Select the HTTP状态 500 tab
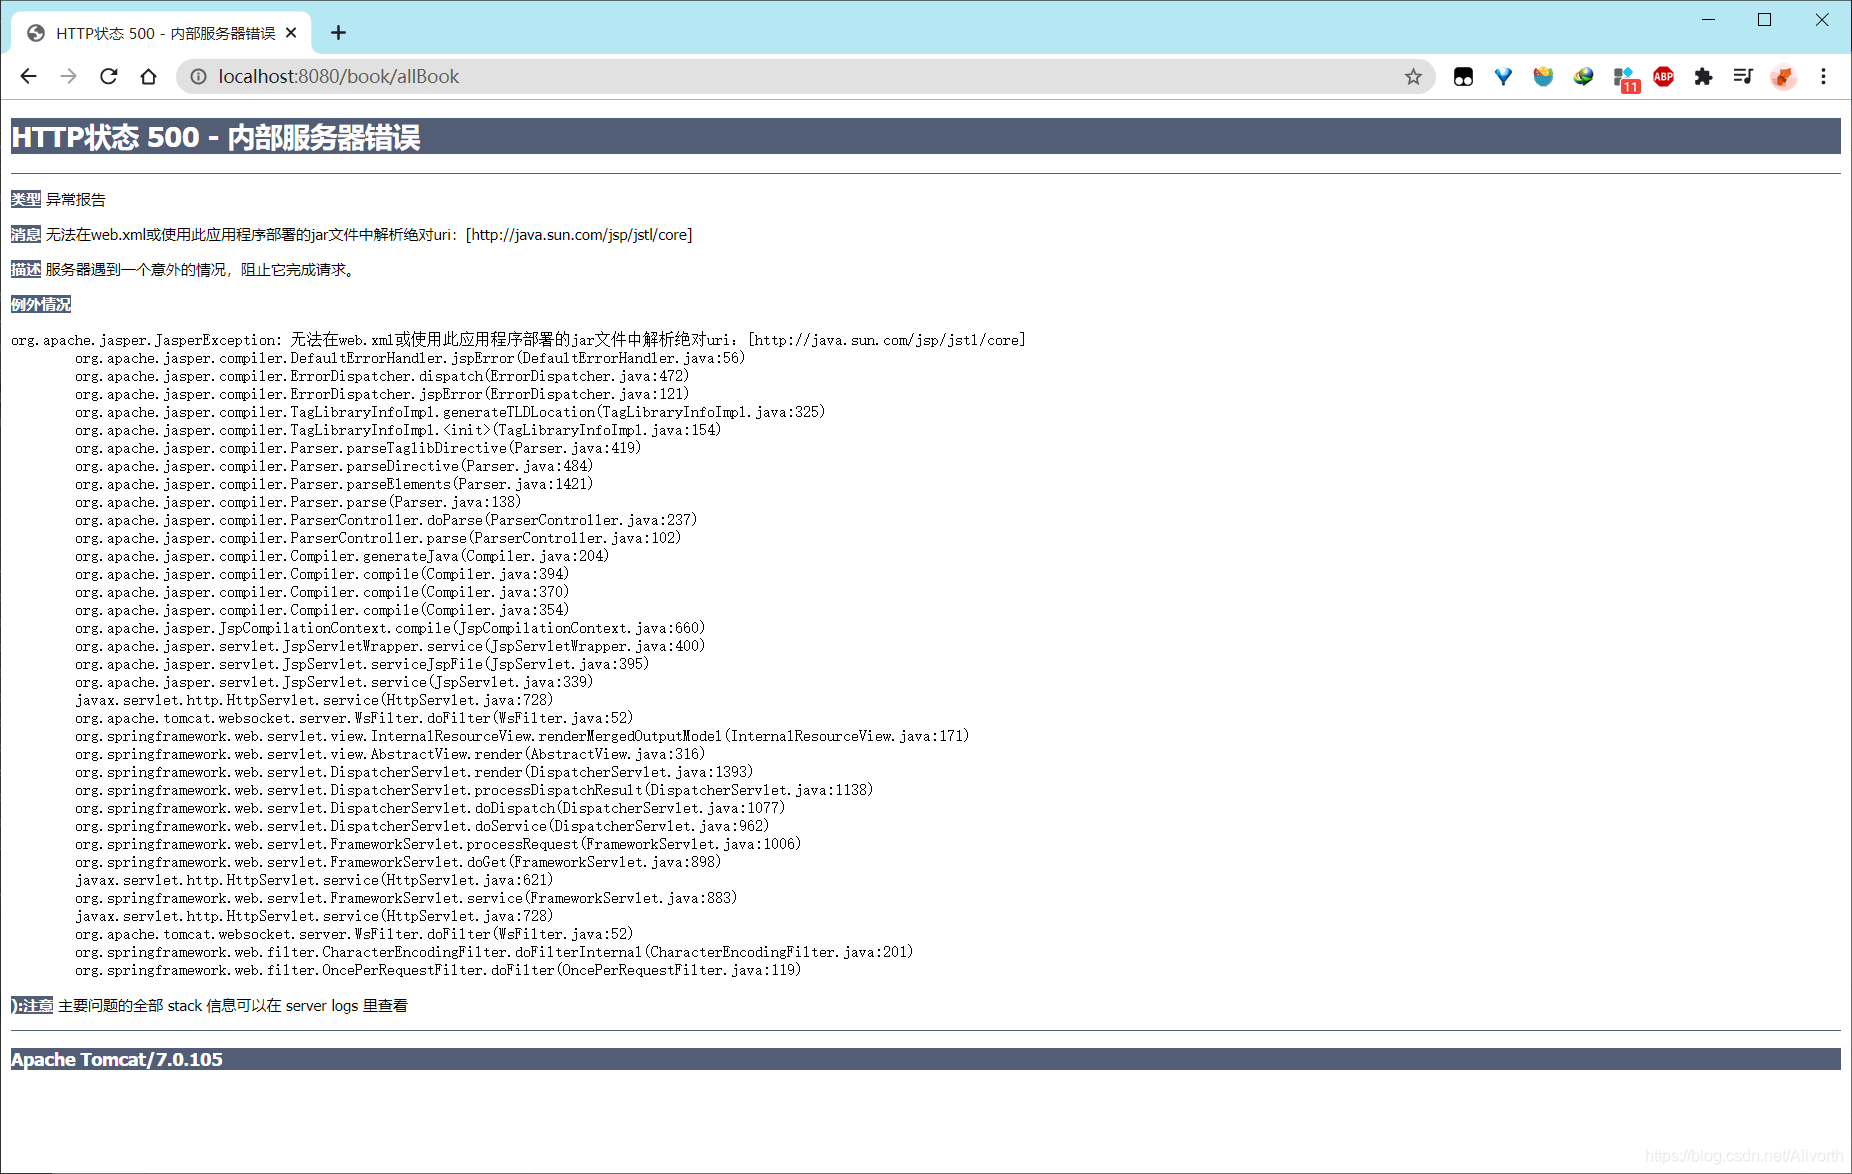1852x1174 pixels. pos(162,33)
